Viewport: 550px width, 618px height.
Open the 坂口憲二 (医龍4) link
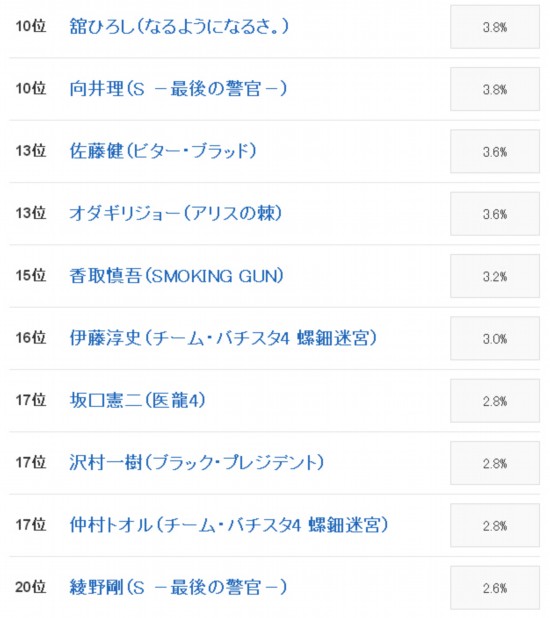(138, 400)
